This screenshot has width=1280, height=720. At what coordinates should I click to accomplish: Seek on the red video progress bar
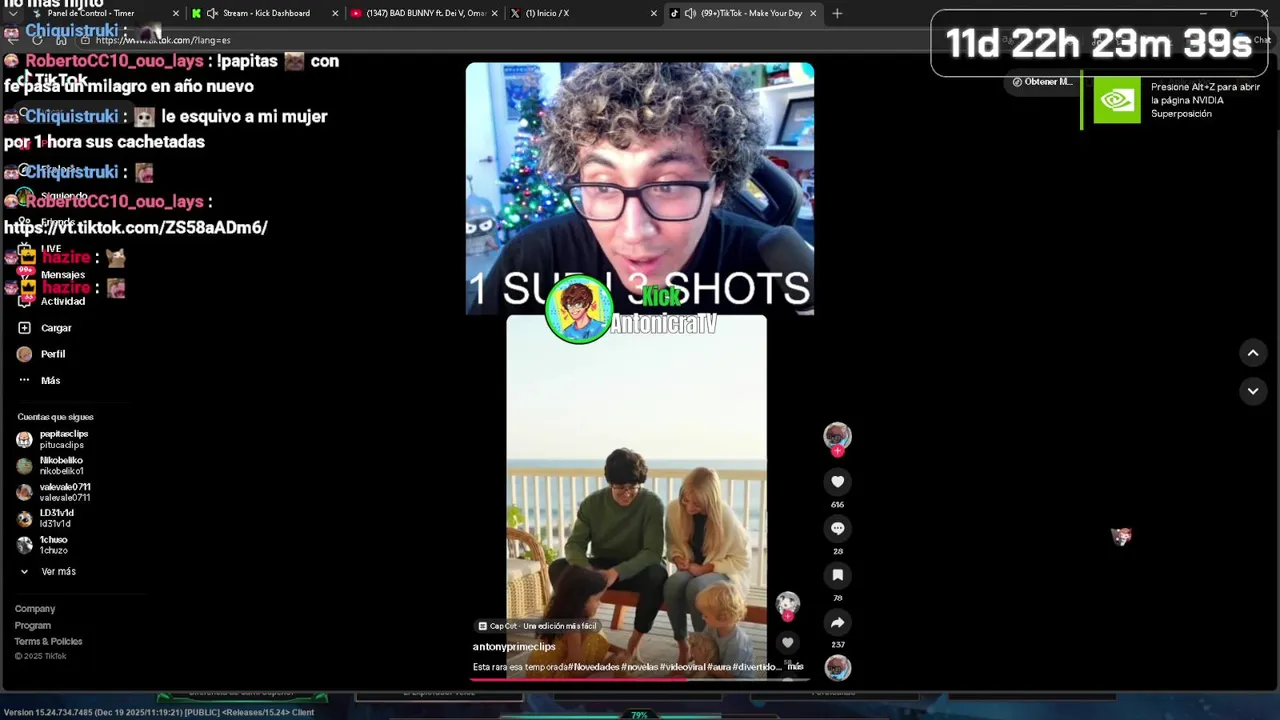[x=639, y=679]
